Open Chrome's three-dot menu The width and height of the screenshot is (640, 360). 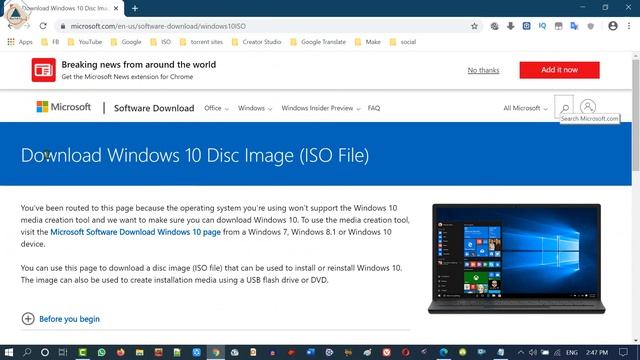(629, 26)
